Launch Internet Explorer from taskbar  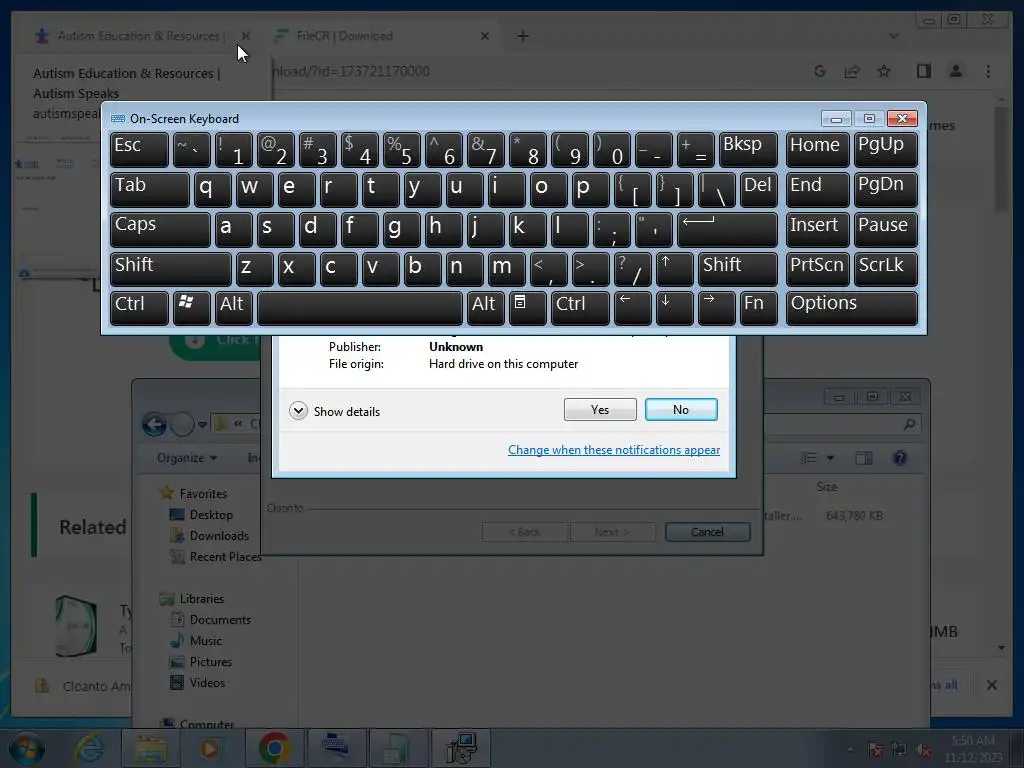89,748
